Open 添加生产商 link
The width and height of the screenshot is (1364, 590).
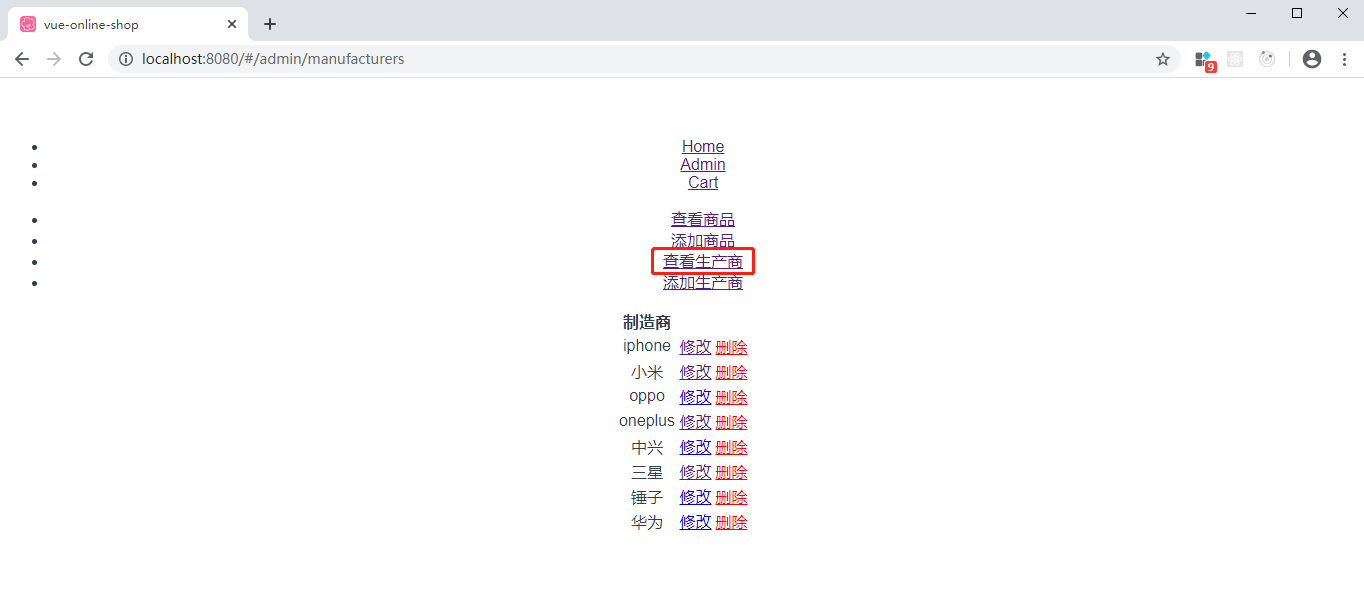[x=703, y=283]
